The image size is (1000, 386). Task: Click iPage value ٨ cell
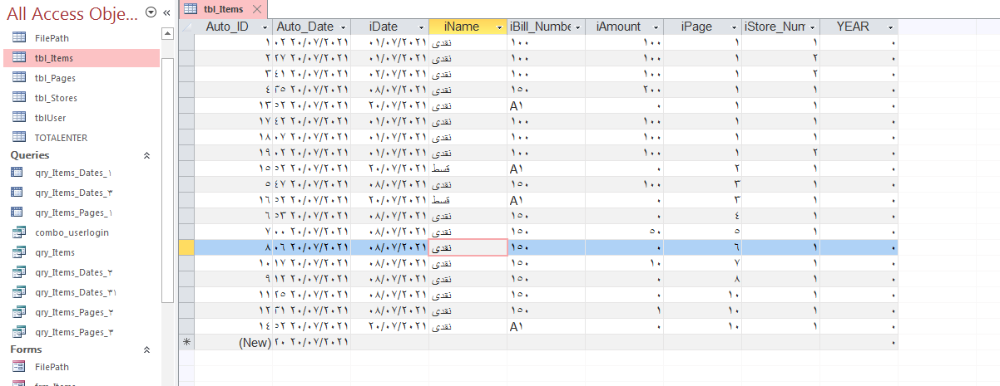click(702, 279)
